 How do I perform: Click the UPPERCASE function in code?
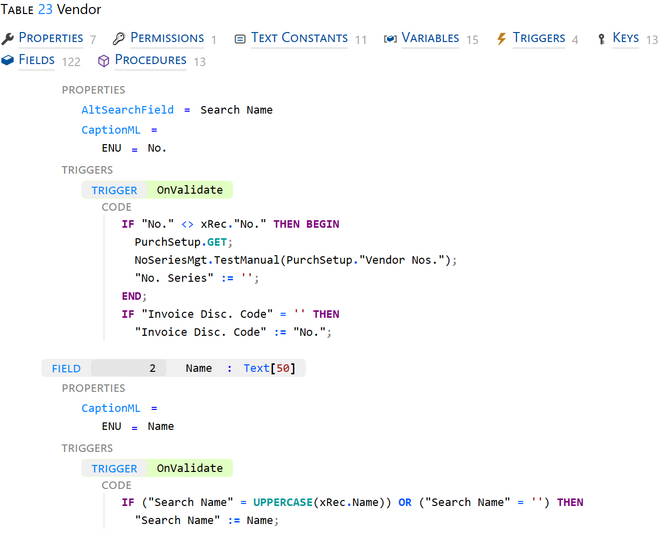[283, 502]
